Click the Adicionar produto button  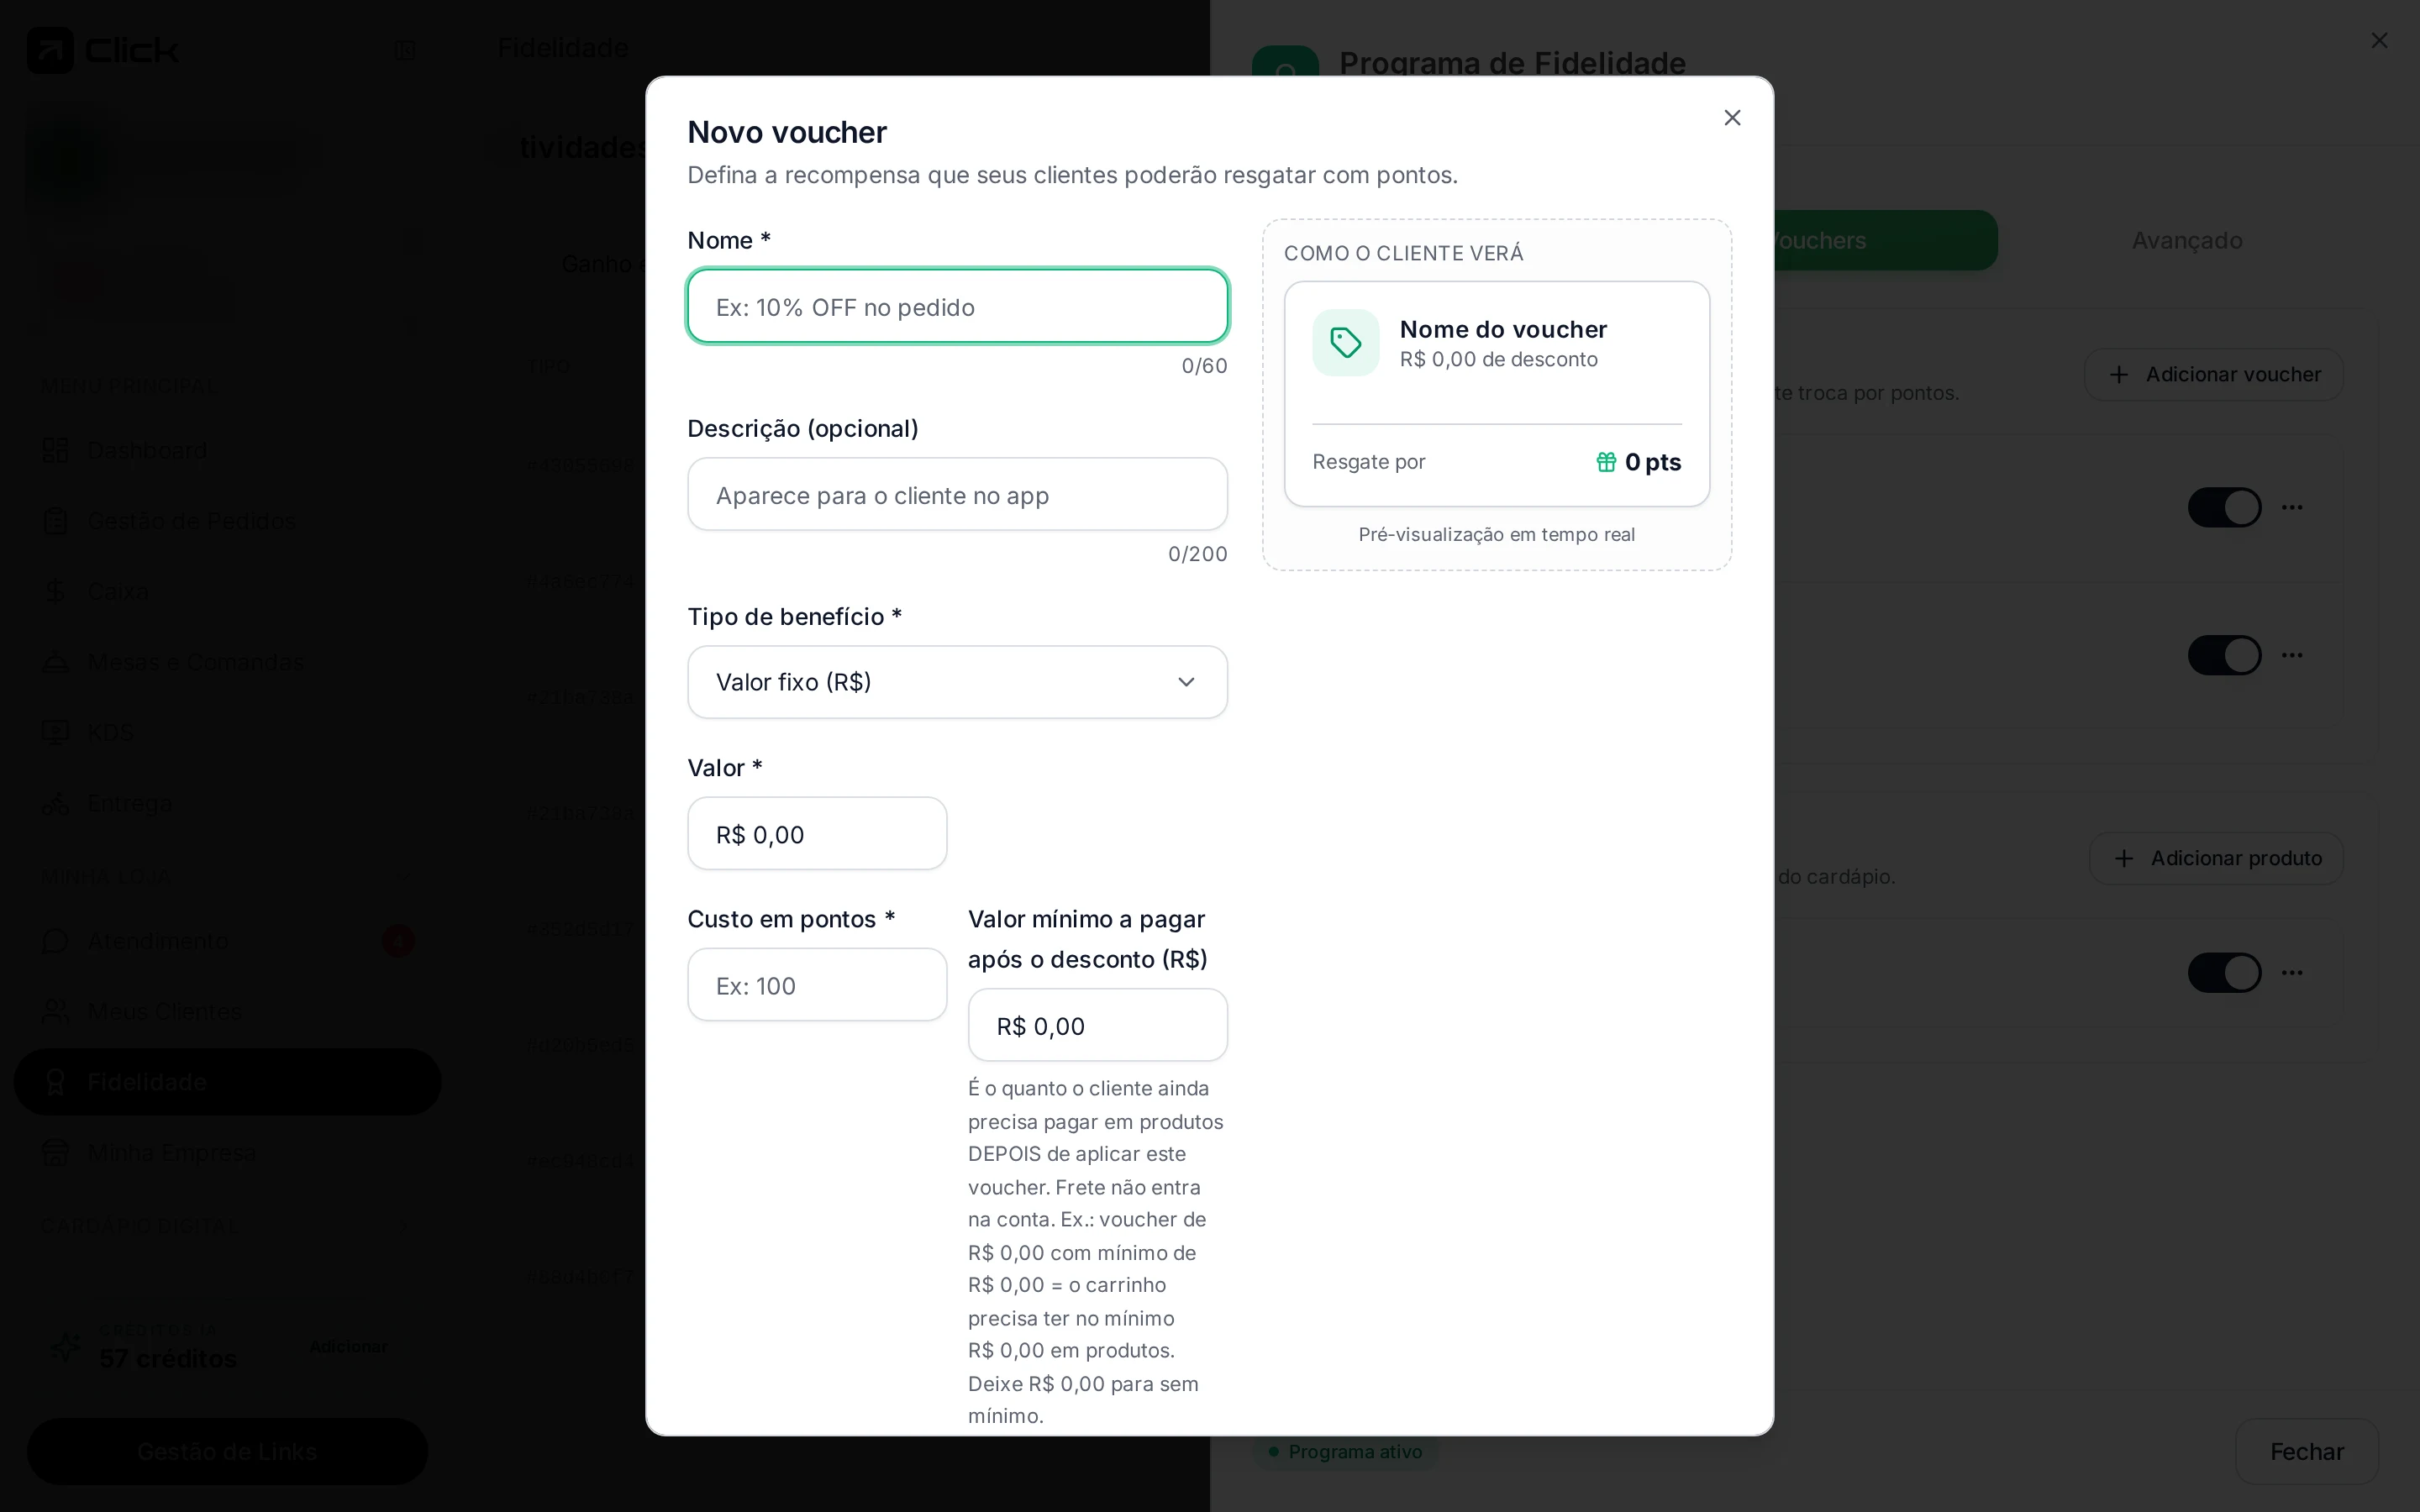point(2216,859)
